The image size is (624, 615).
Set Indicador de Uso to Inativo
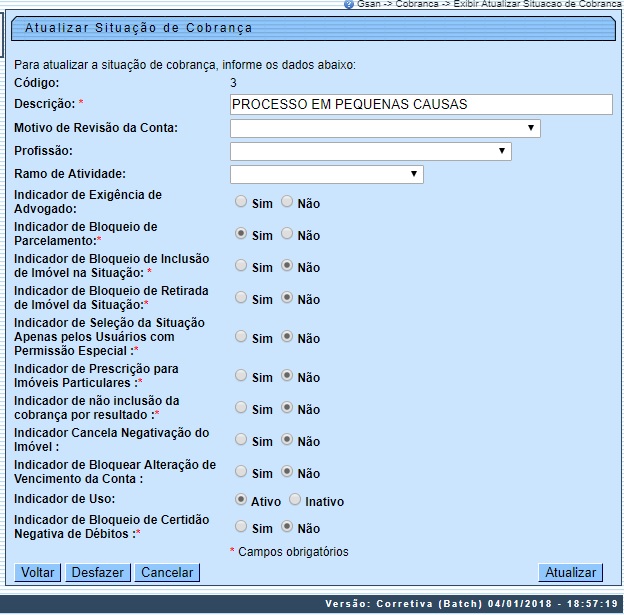[295, 499]
